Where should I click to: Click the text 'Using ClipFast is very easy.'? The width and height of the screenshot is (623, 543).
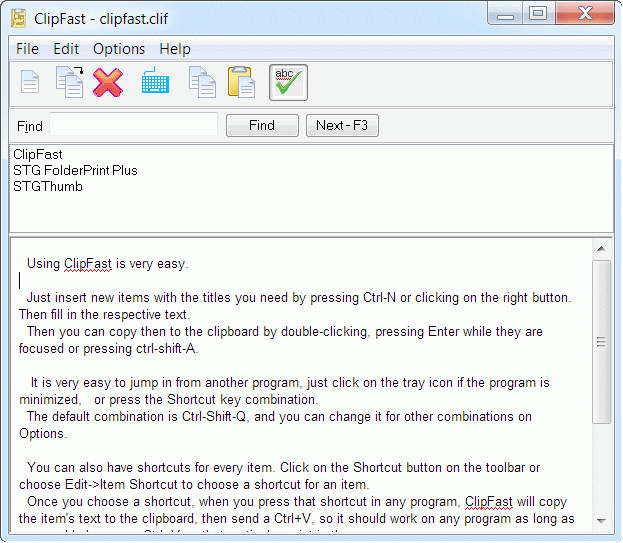coord(107,264)
